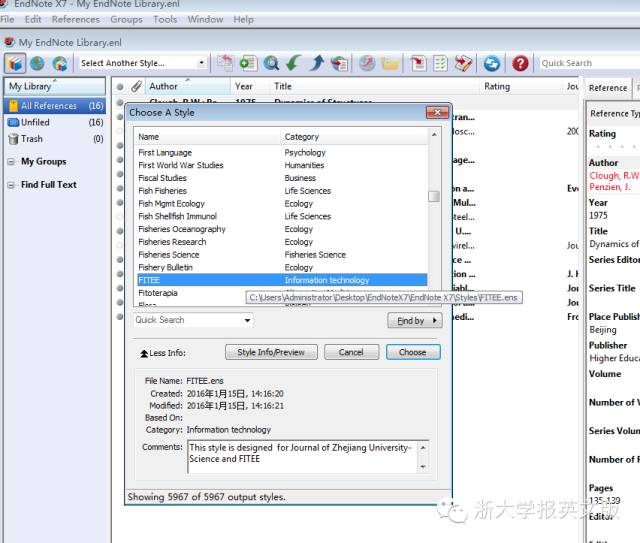The width and height of the screenshot is (640, 543).
Task: Collapse the Find Full Text group
Action: click(x=11, y=185)
